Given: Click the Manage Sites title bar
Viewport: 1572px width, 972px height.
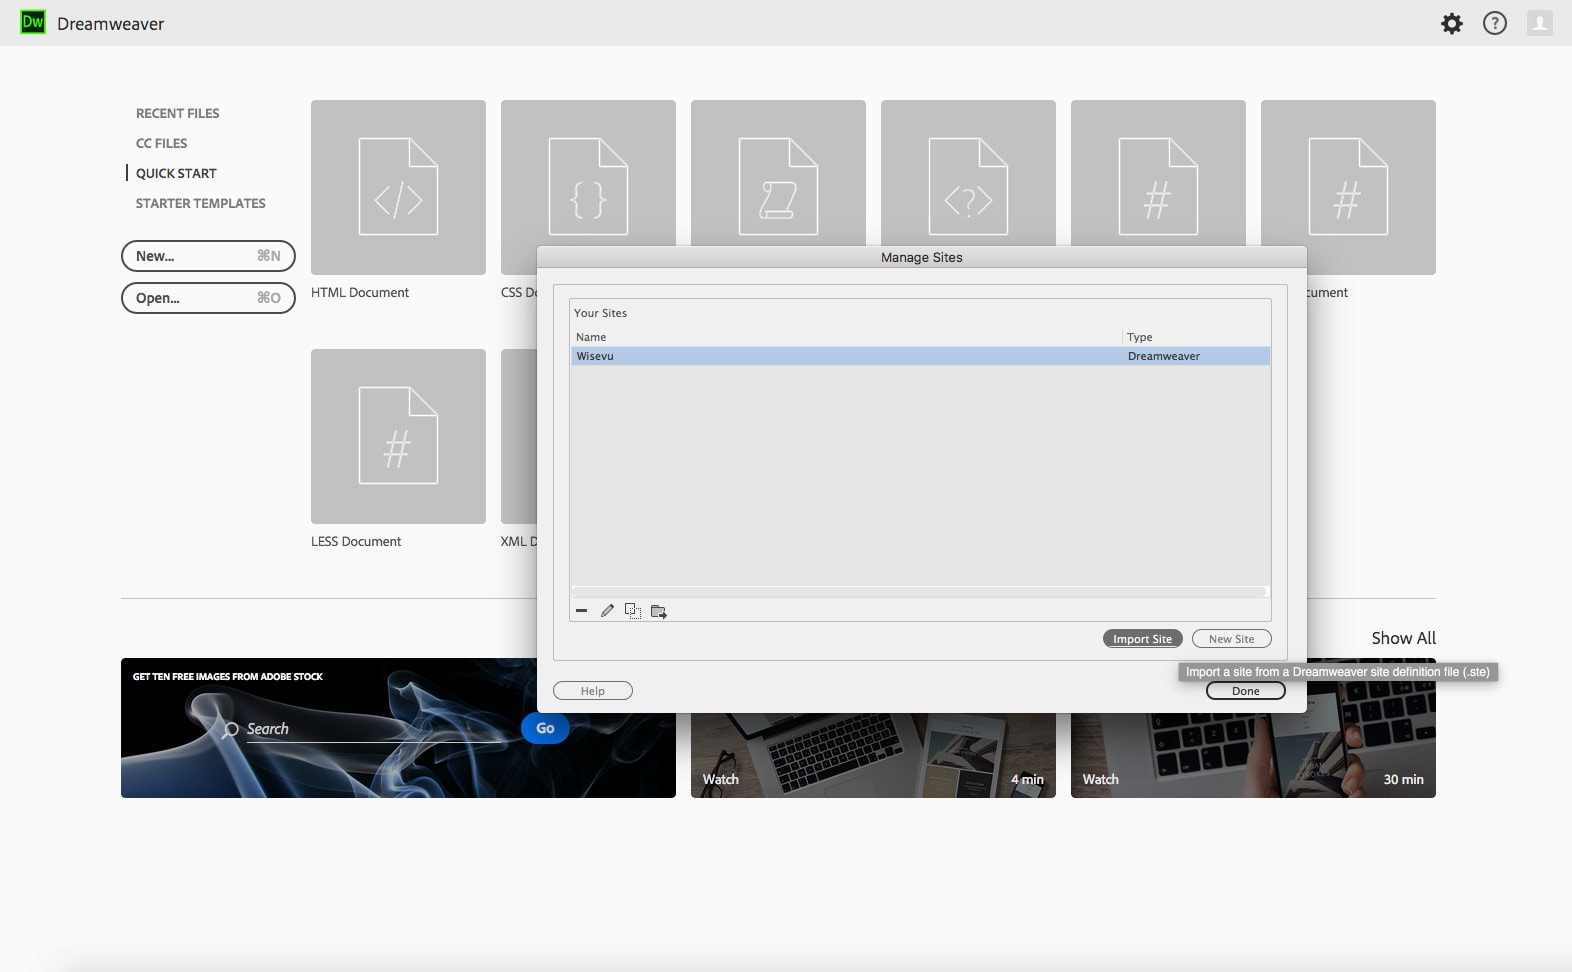Looking at the screenshot, I should 921,257.
